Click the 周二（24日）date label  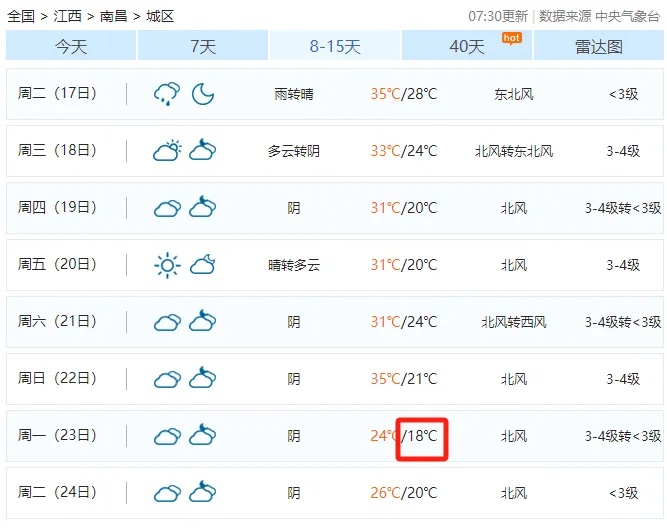(x=57, y=492)
